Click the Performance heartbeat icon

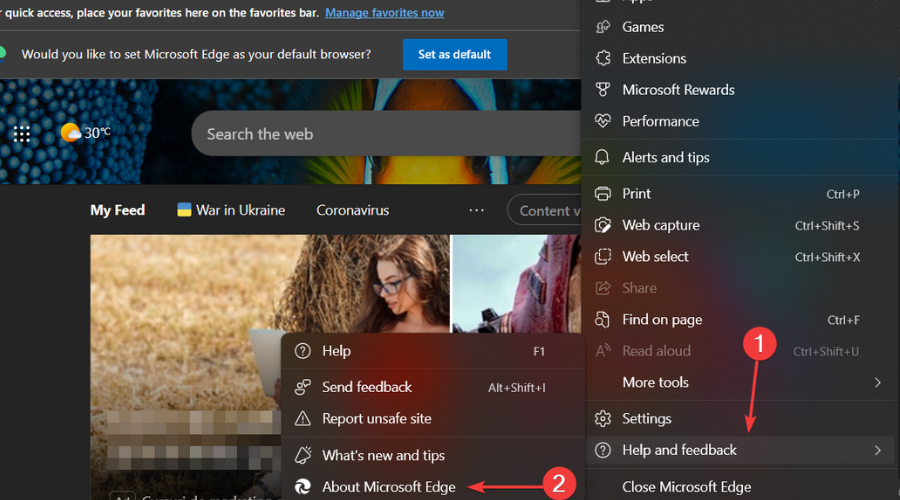pos(602,121)
